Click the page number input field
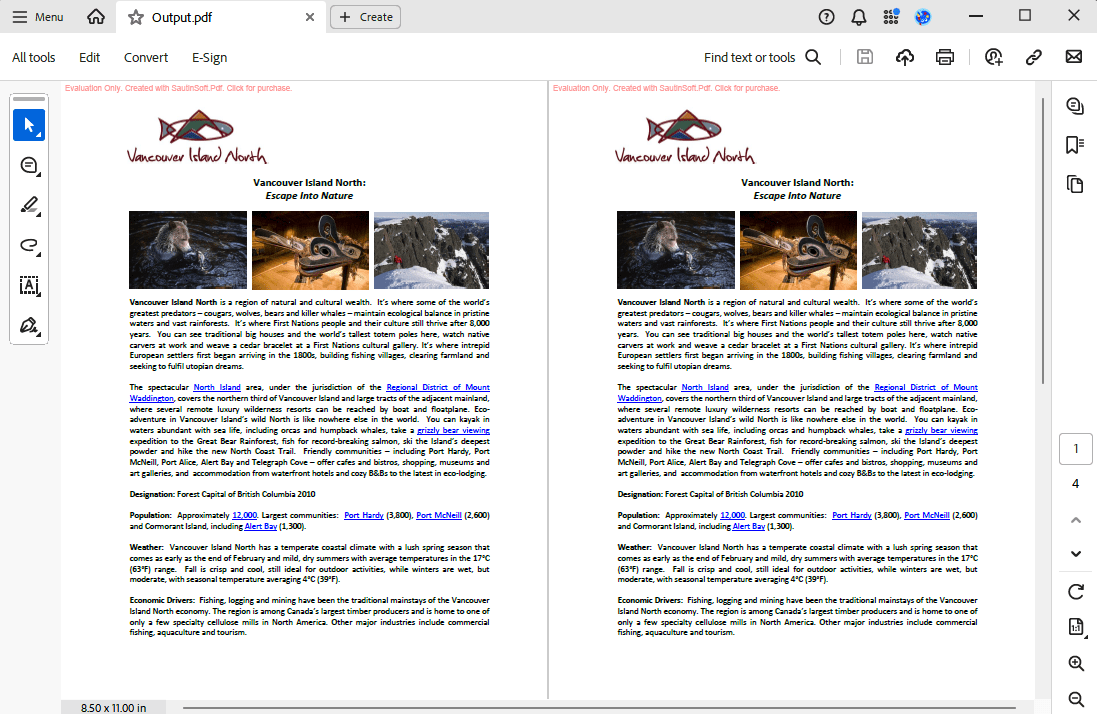Screen dimensions: 1097x714 pos(1075,448)
